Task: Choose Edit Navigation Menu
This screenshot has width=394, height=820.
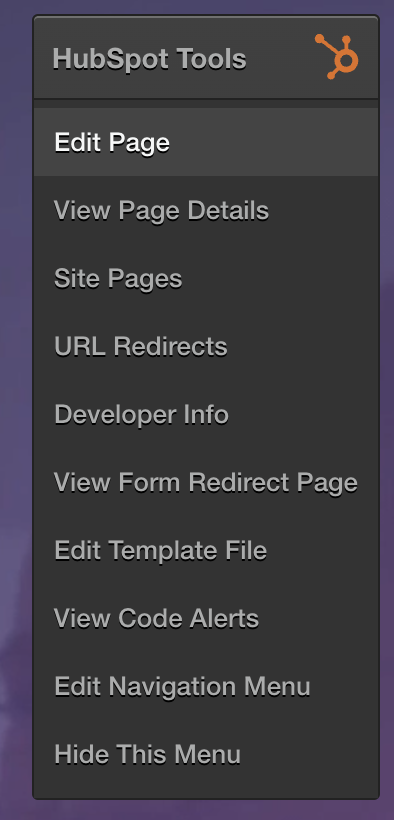Action: tap(206, 686)
